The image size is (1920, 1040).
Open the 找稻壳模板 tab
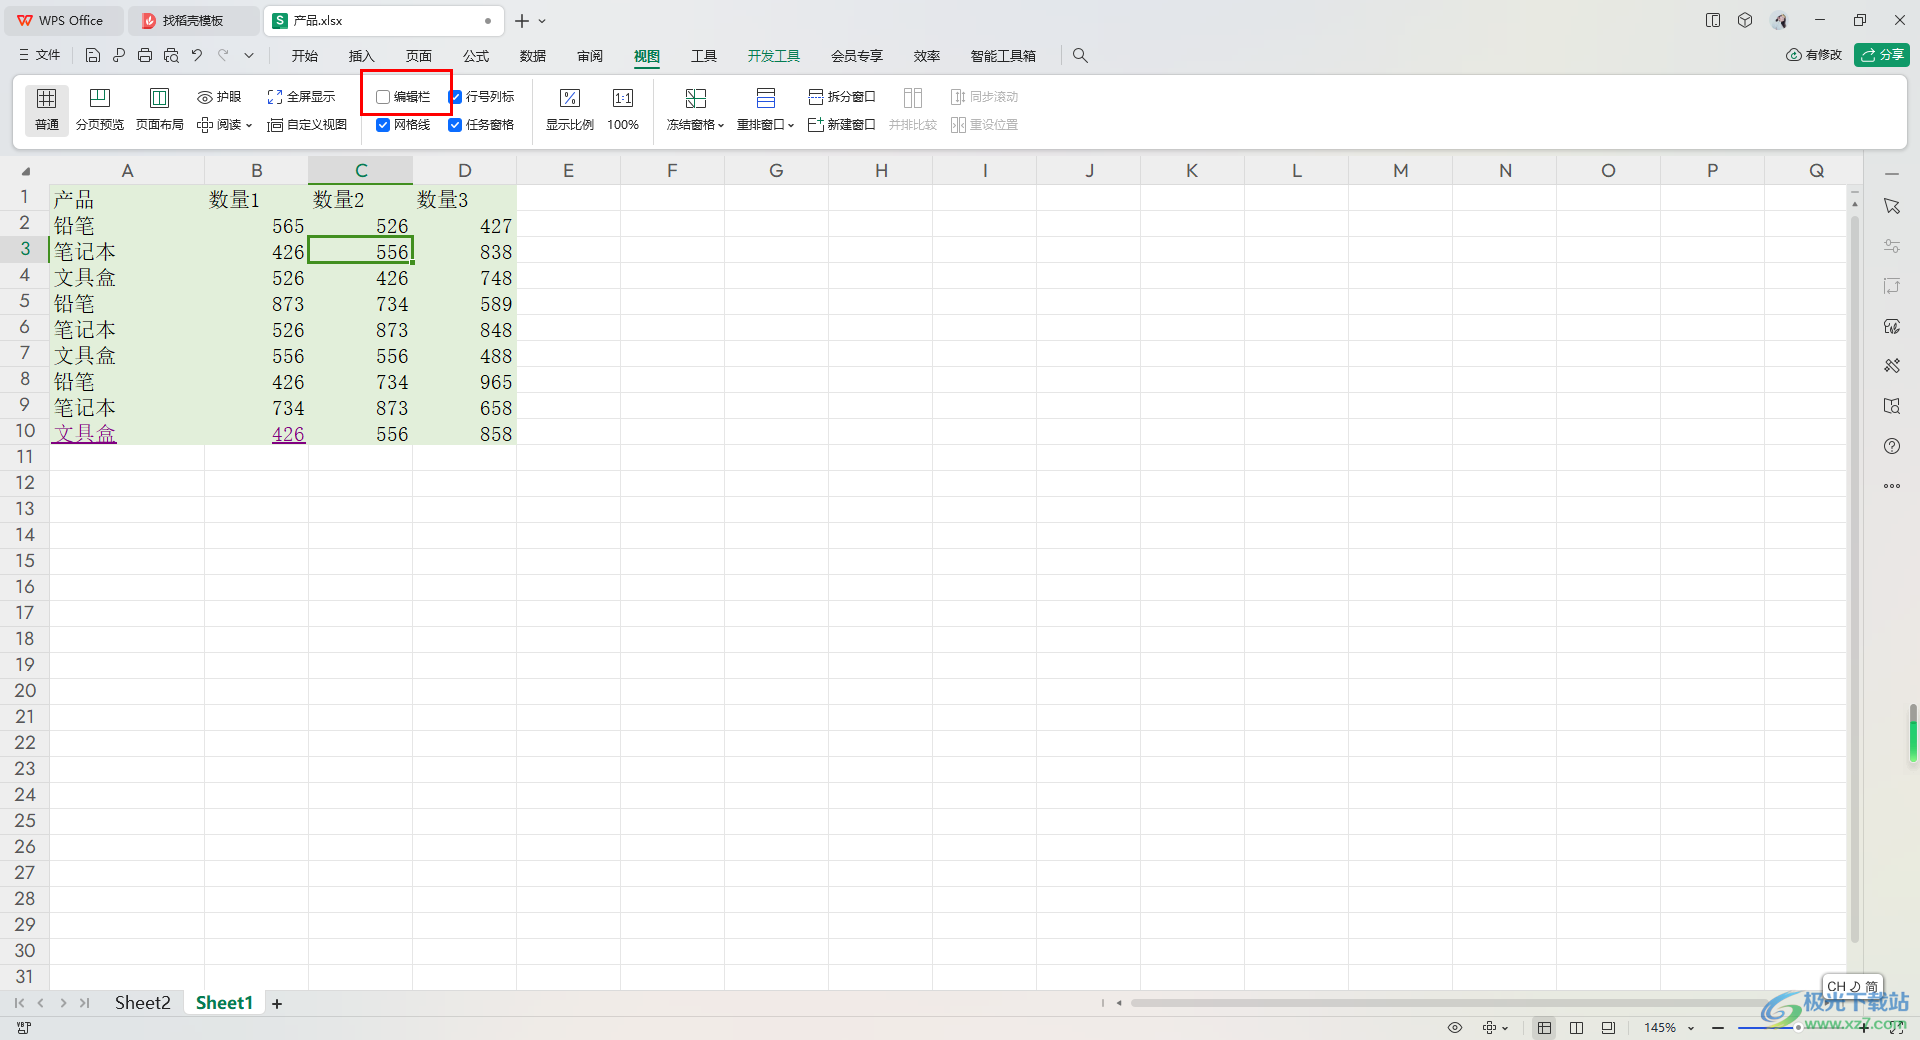[193, 21]
